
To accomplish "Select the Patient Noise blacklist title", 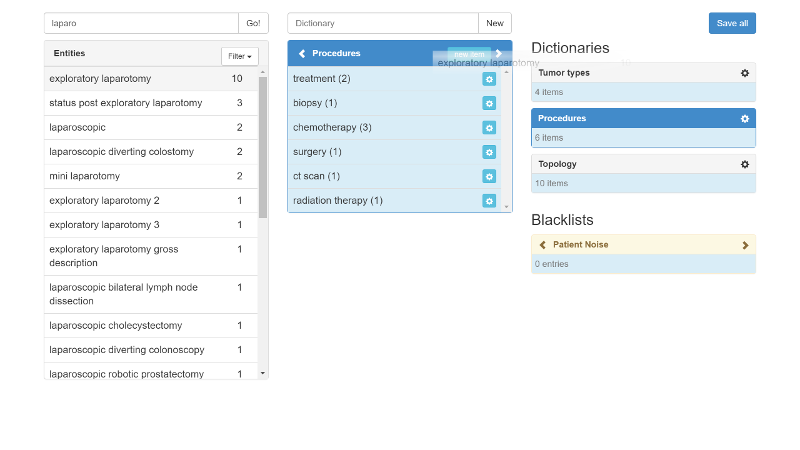I will pyautogui.click(x=580, y=245).
